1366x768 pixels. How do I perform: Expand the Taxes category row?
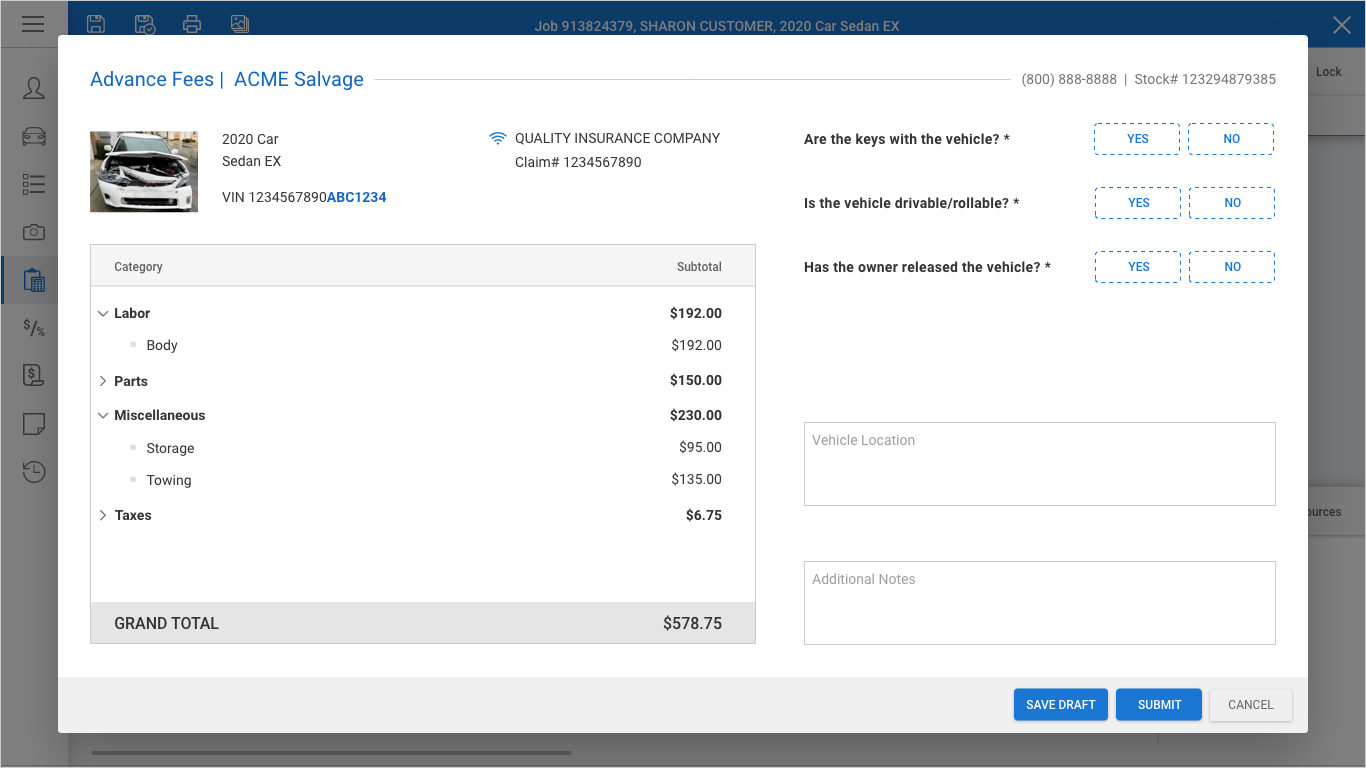click(103, 515)
